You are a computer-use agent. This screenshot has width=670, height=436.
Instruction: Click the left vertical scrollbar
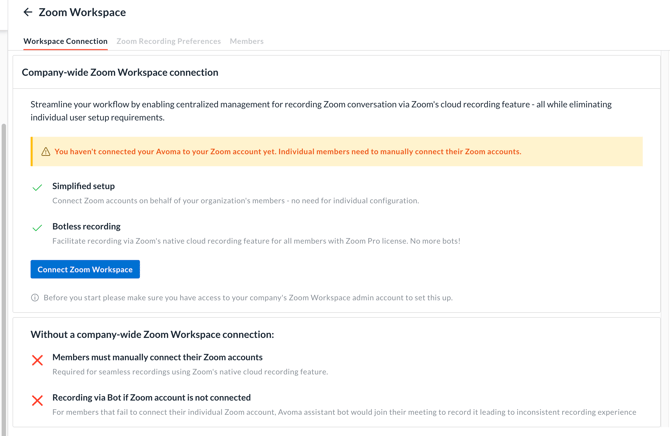[4, 280]
